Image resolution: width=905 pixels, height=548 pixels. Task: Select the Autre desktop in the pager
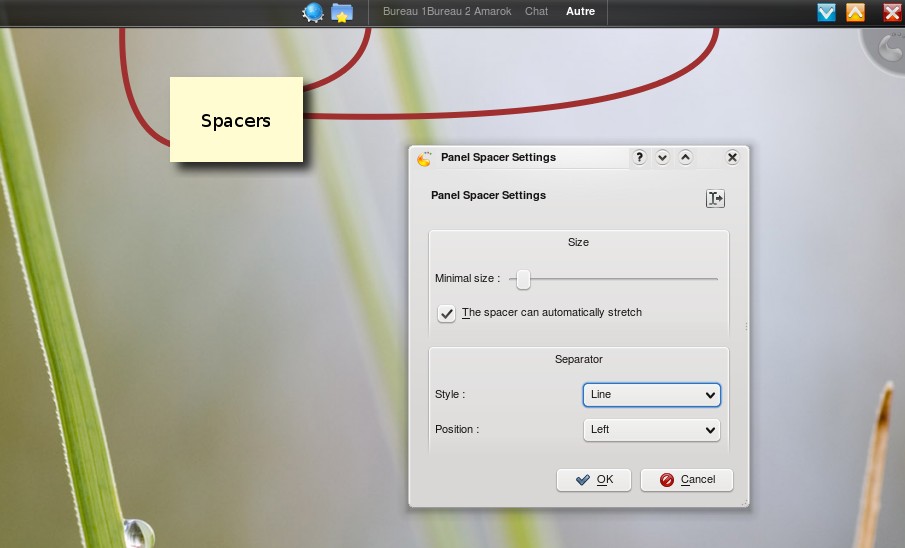(581, 12)
